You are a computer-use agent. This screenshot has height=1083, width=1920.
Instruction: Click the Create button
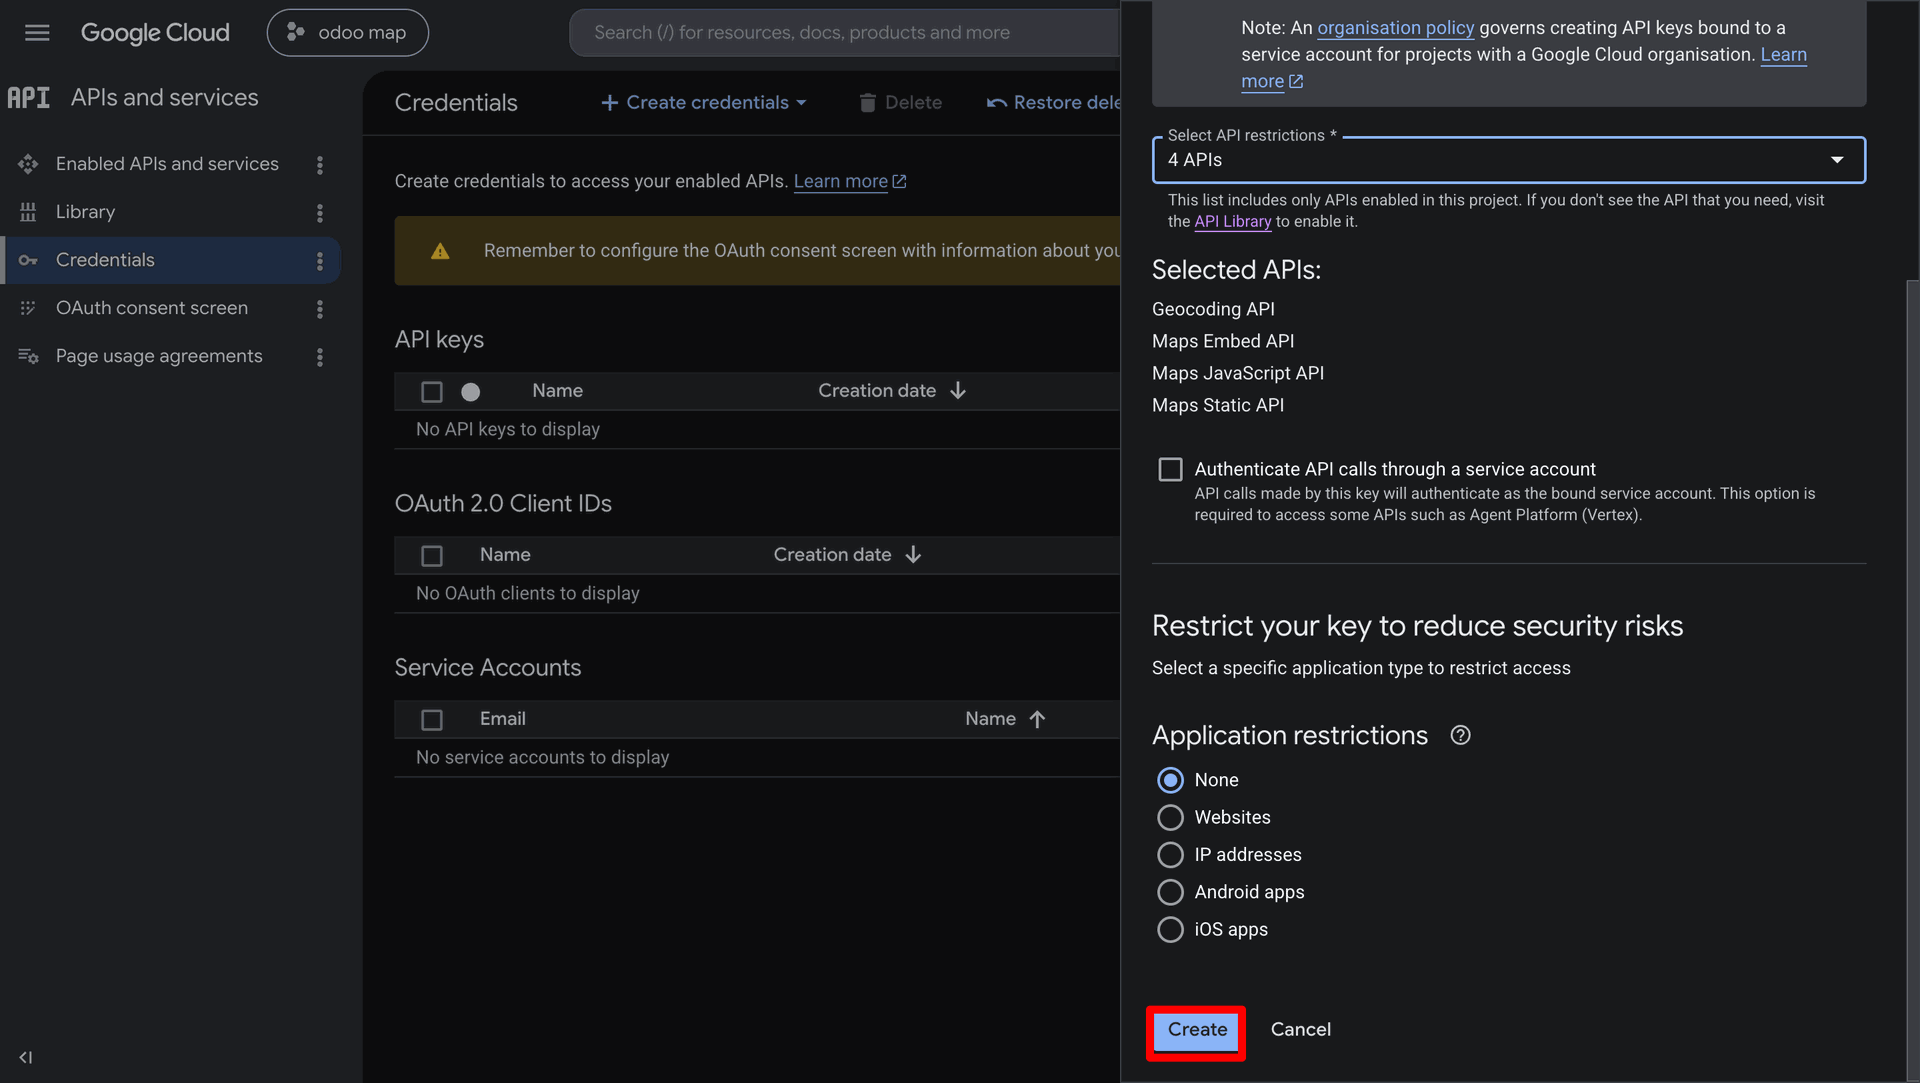pos(1196,1030)
